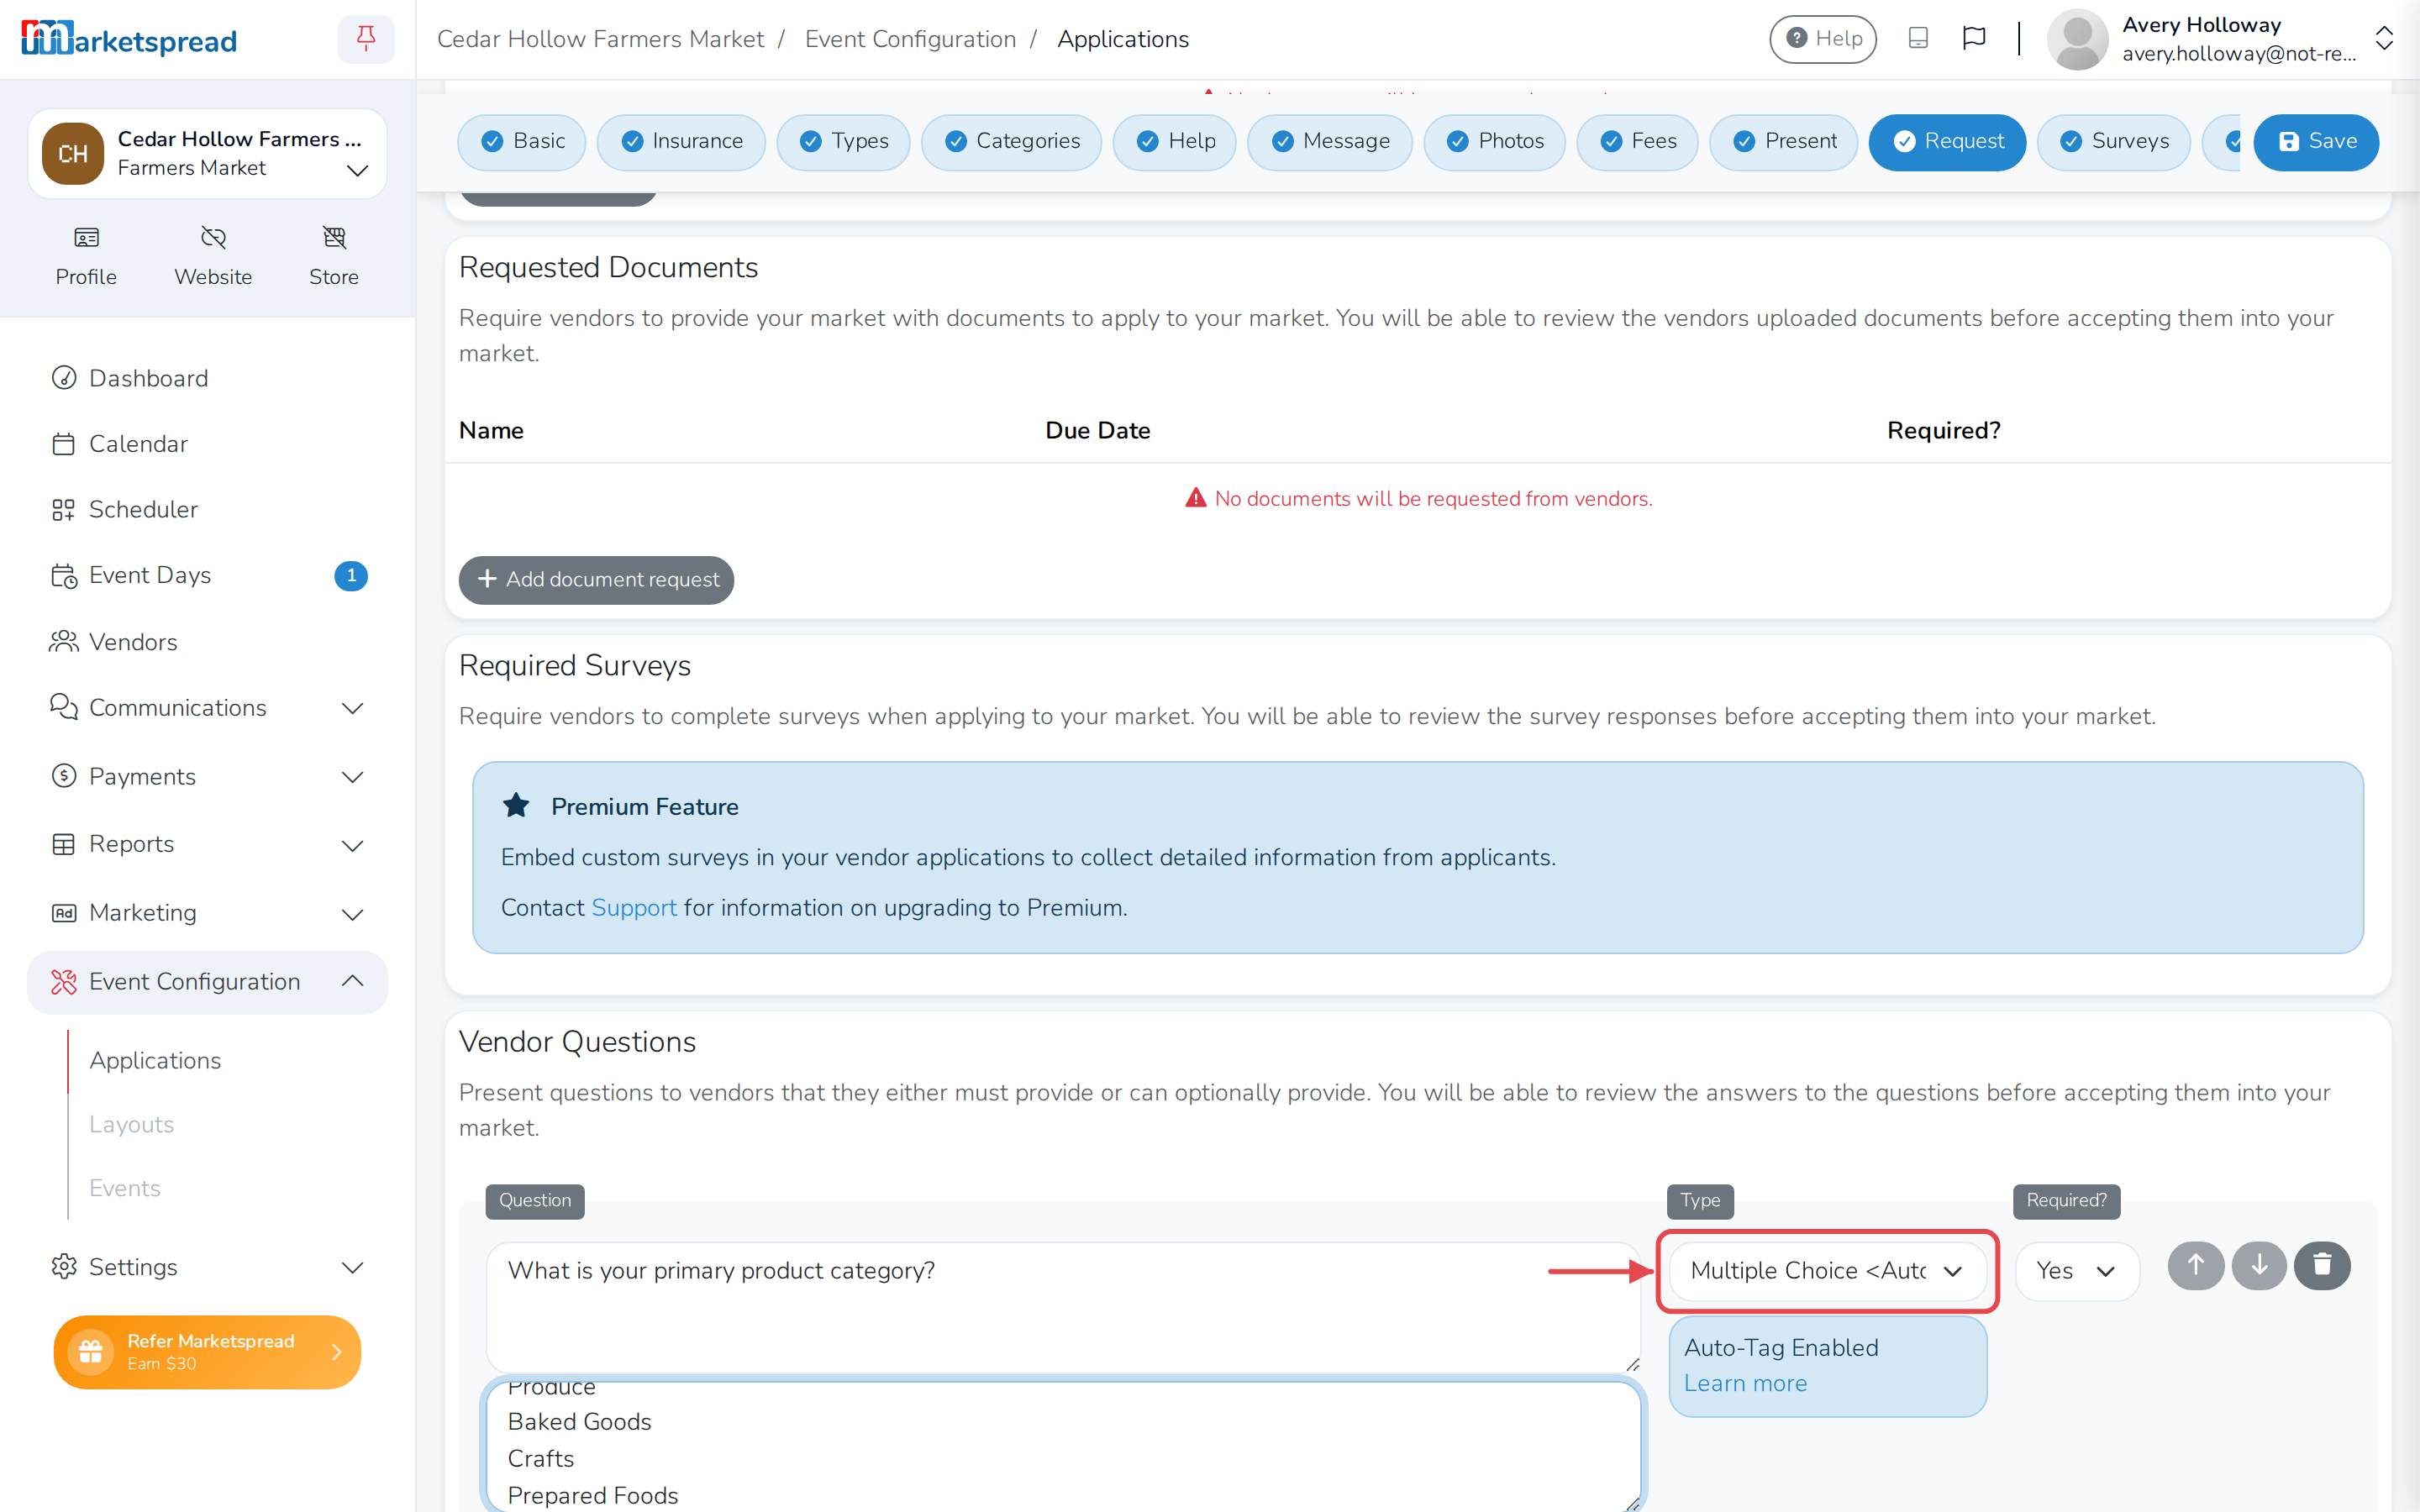Open Layouts under Event Configuration
This screenshot has width=2420, height=1512.
[131, 1124]
